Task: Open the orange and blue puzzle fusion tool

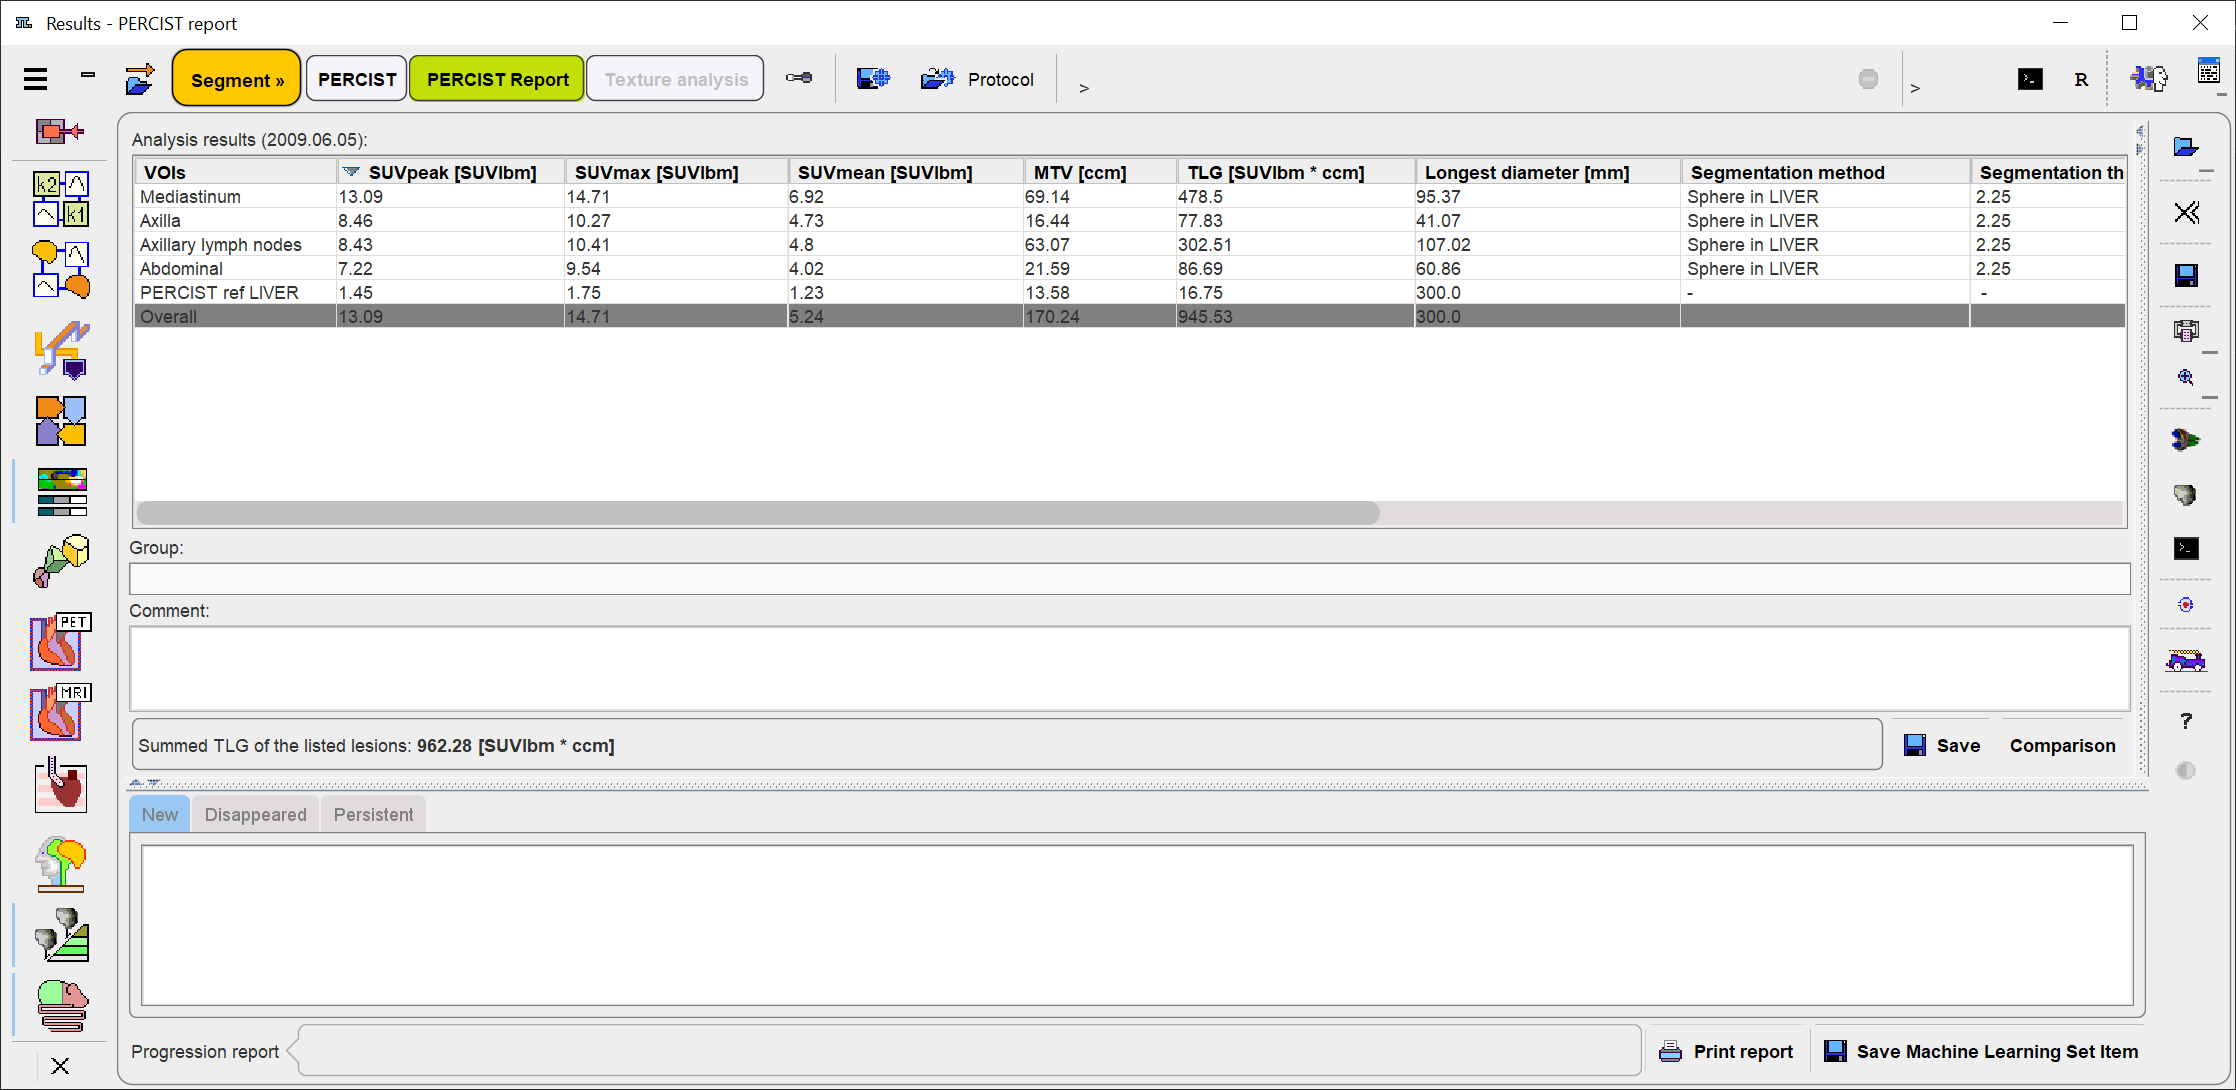Action: point(61,421)
